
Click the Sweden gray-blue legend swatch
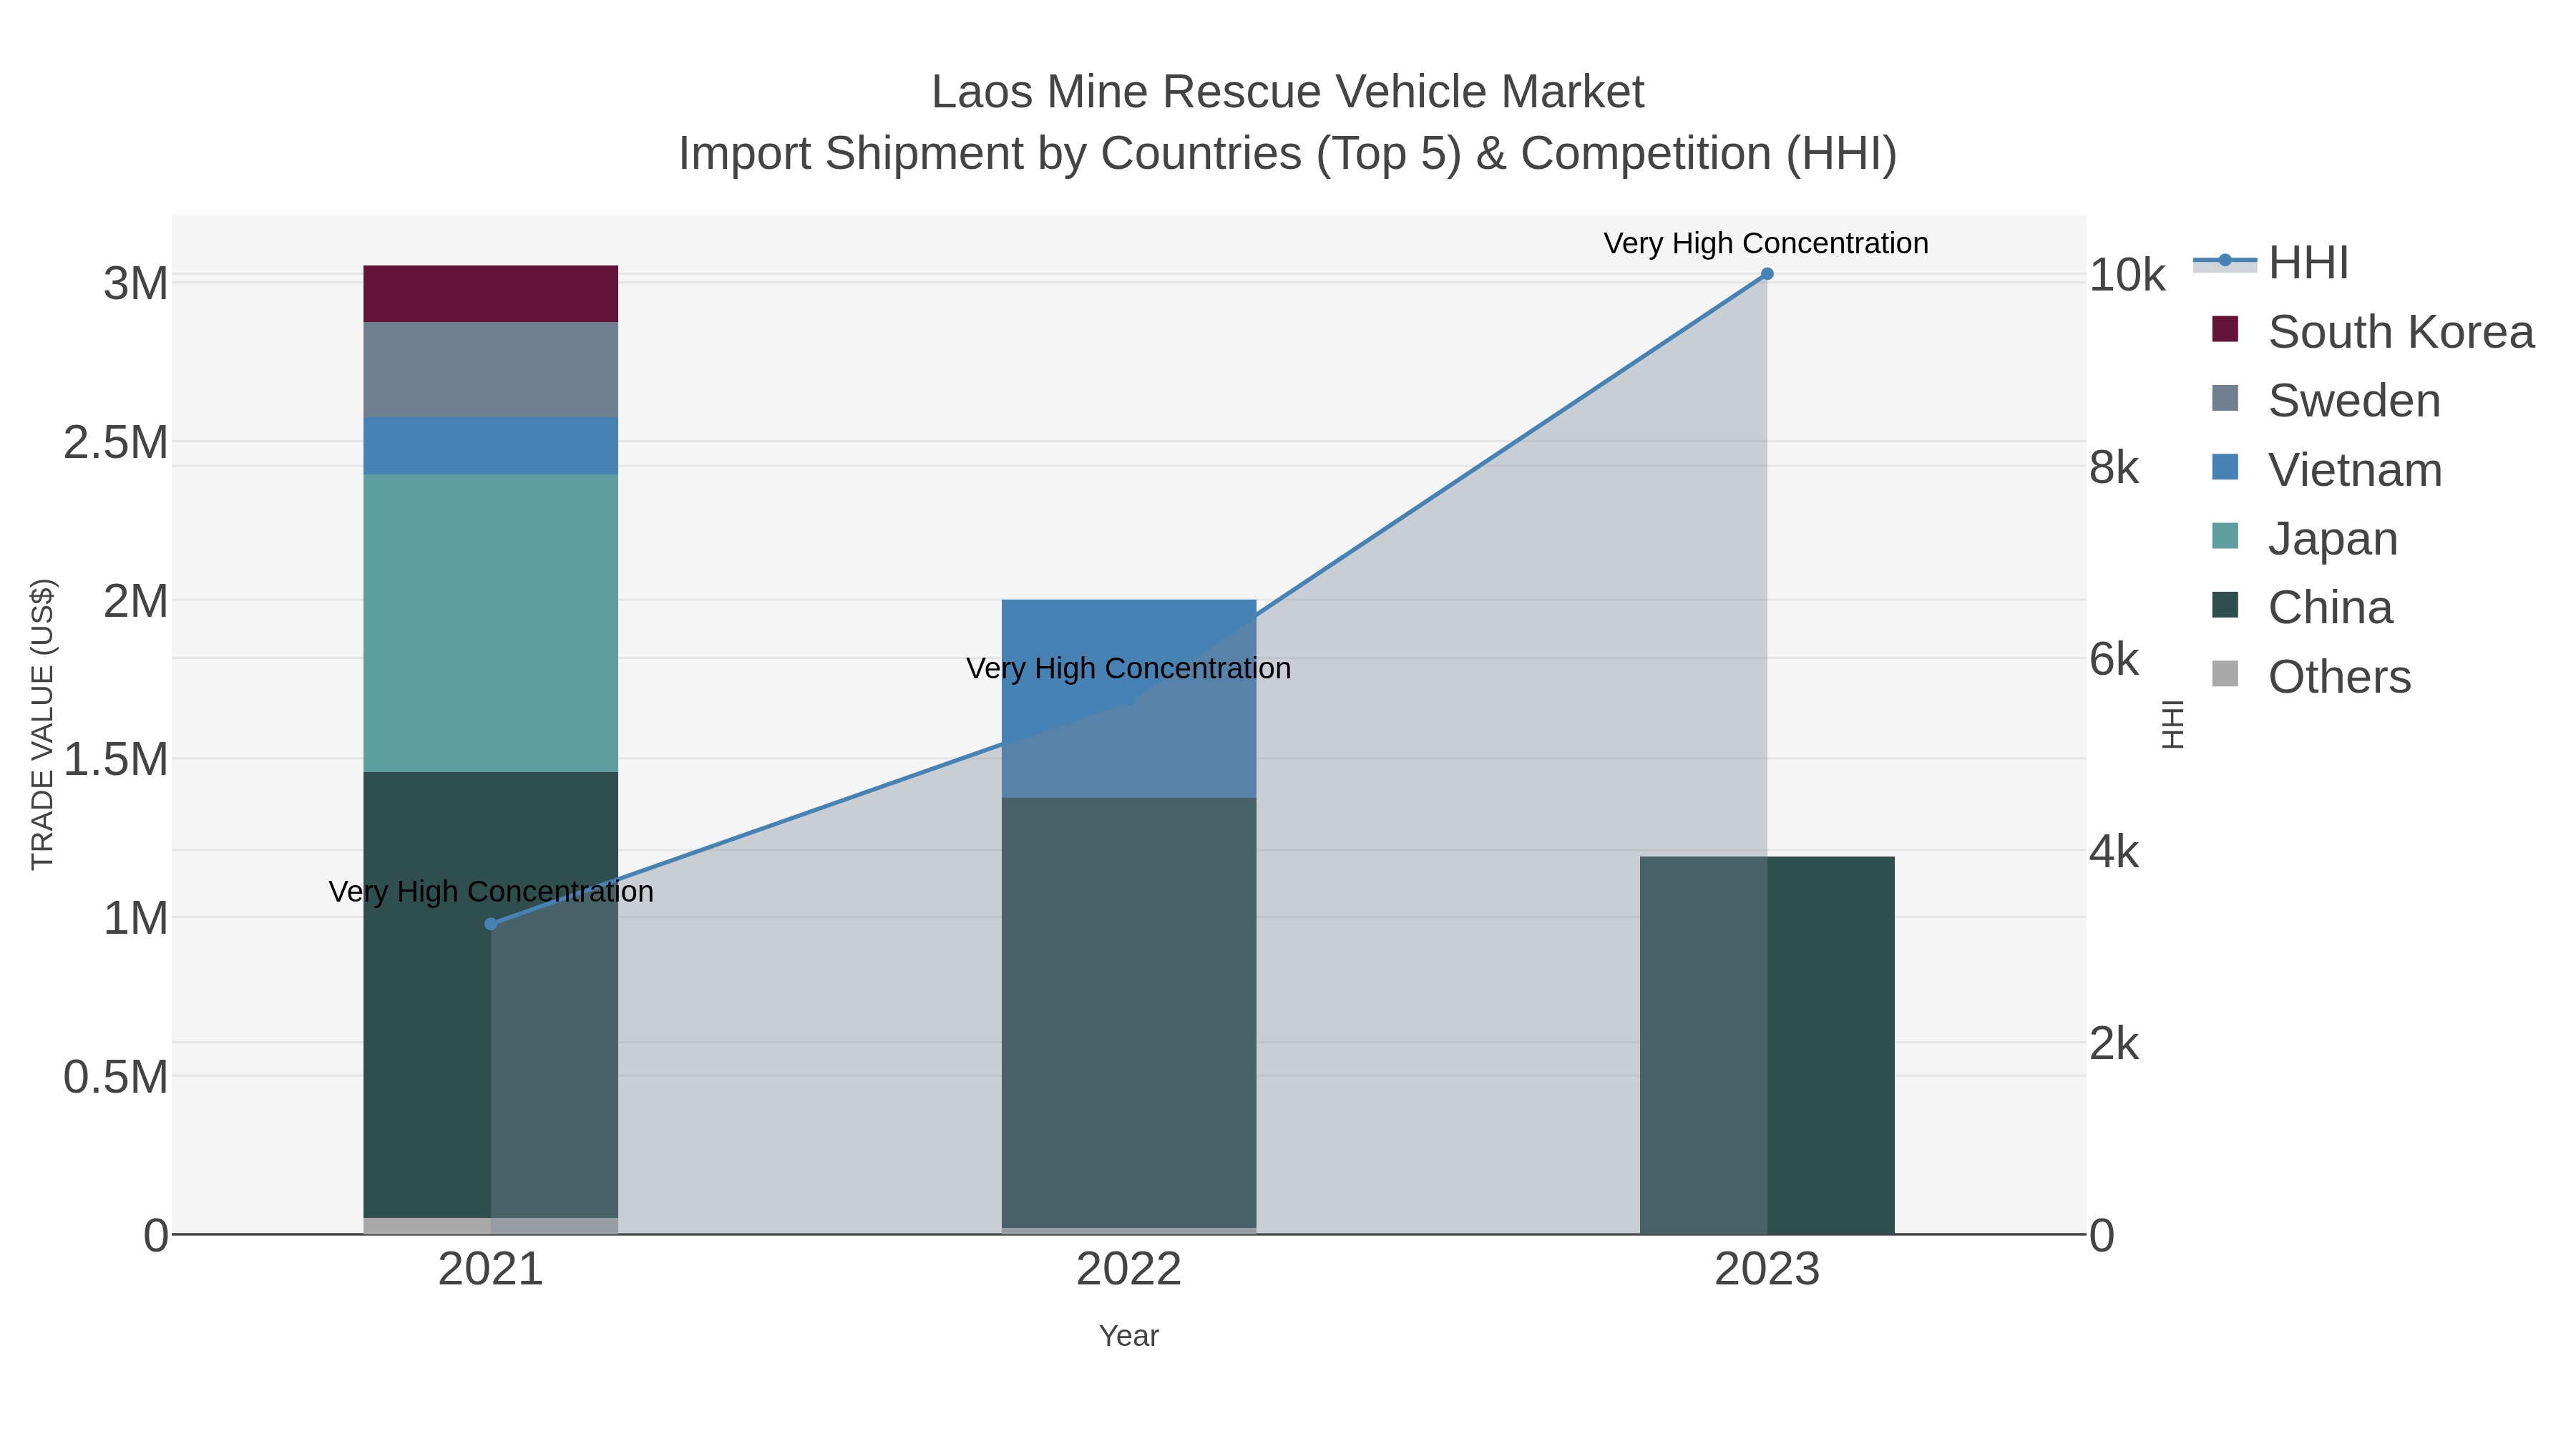tap(2225, 398)
